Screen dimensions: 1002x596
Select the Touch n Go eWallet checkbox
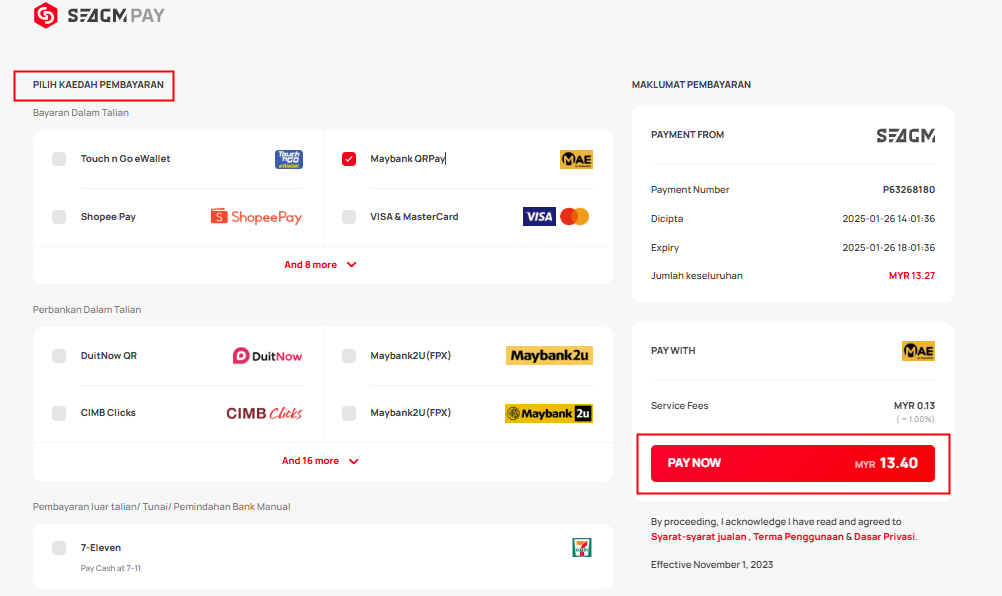point(59,159)
